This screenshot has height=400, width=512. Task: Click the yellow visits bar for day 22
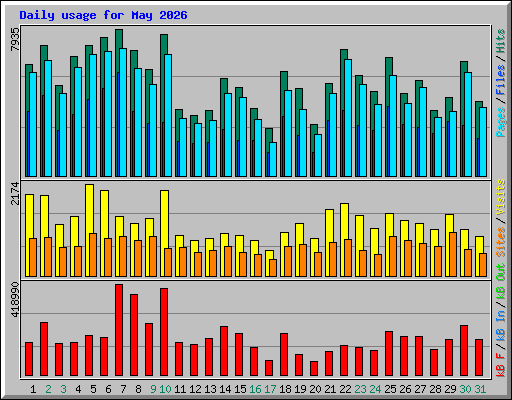pyautogui.click(x=344, y=221)
